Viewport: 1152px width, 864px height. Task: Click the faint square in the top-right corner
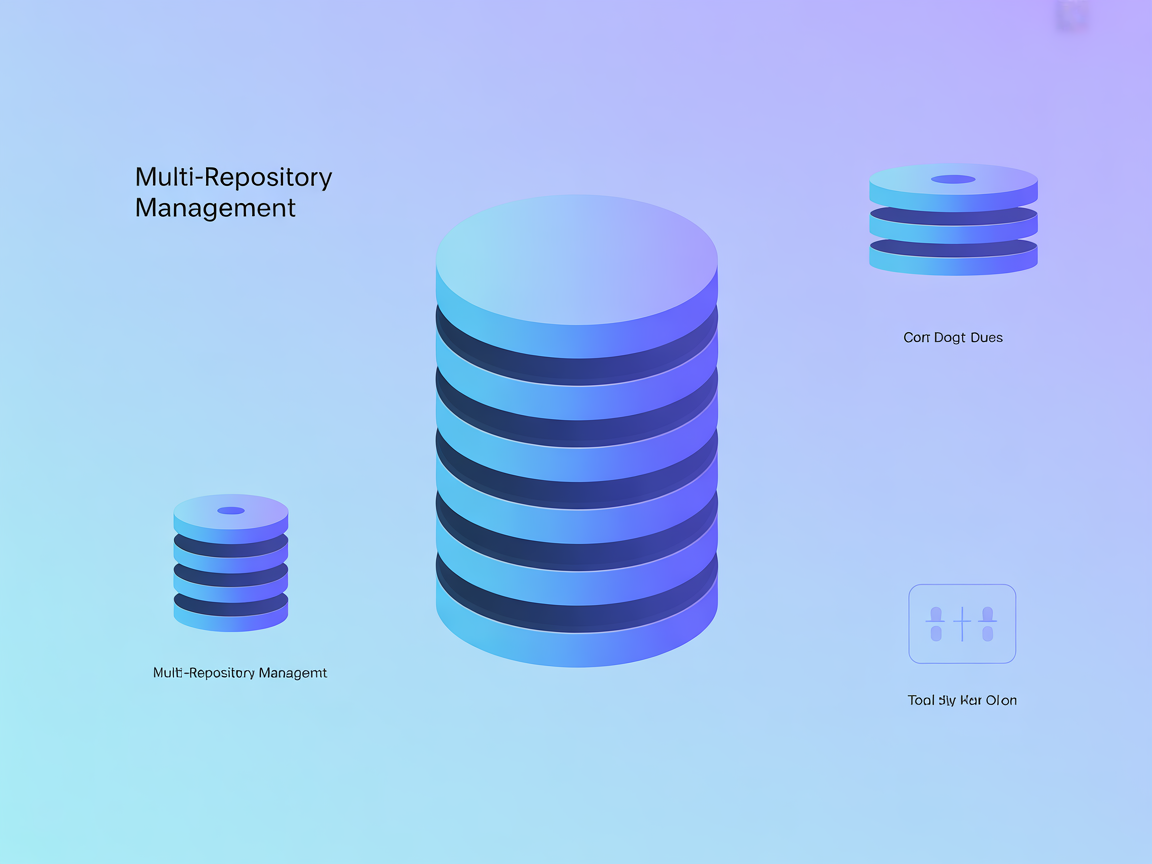1072,16
